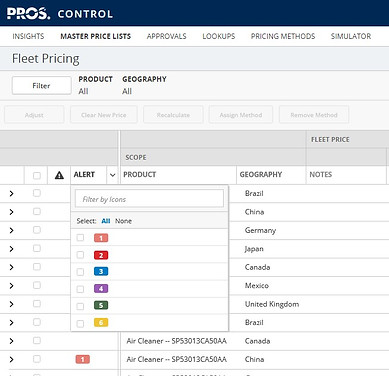
Task: Click the Fleet Pricing page title
Action: pyautogui.click(x=46, y=59)
